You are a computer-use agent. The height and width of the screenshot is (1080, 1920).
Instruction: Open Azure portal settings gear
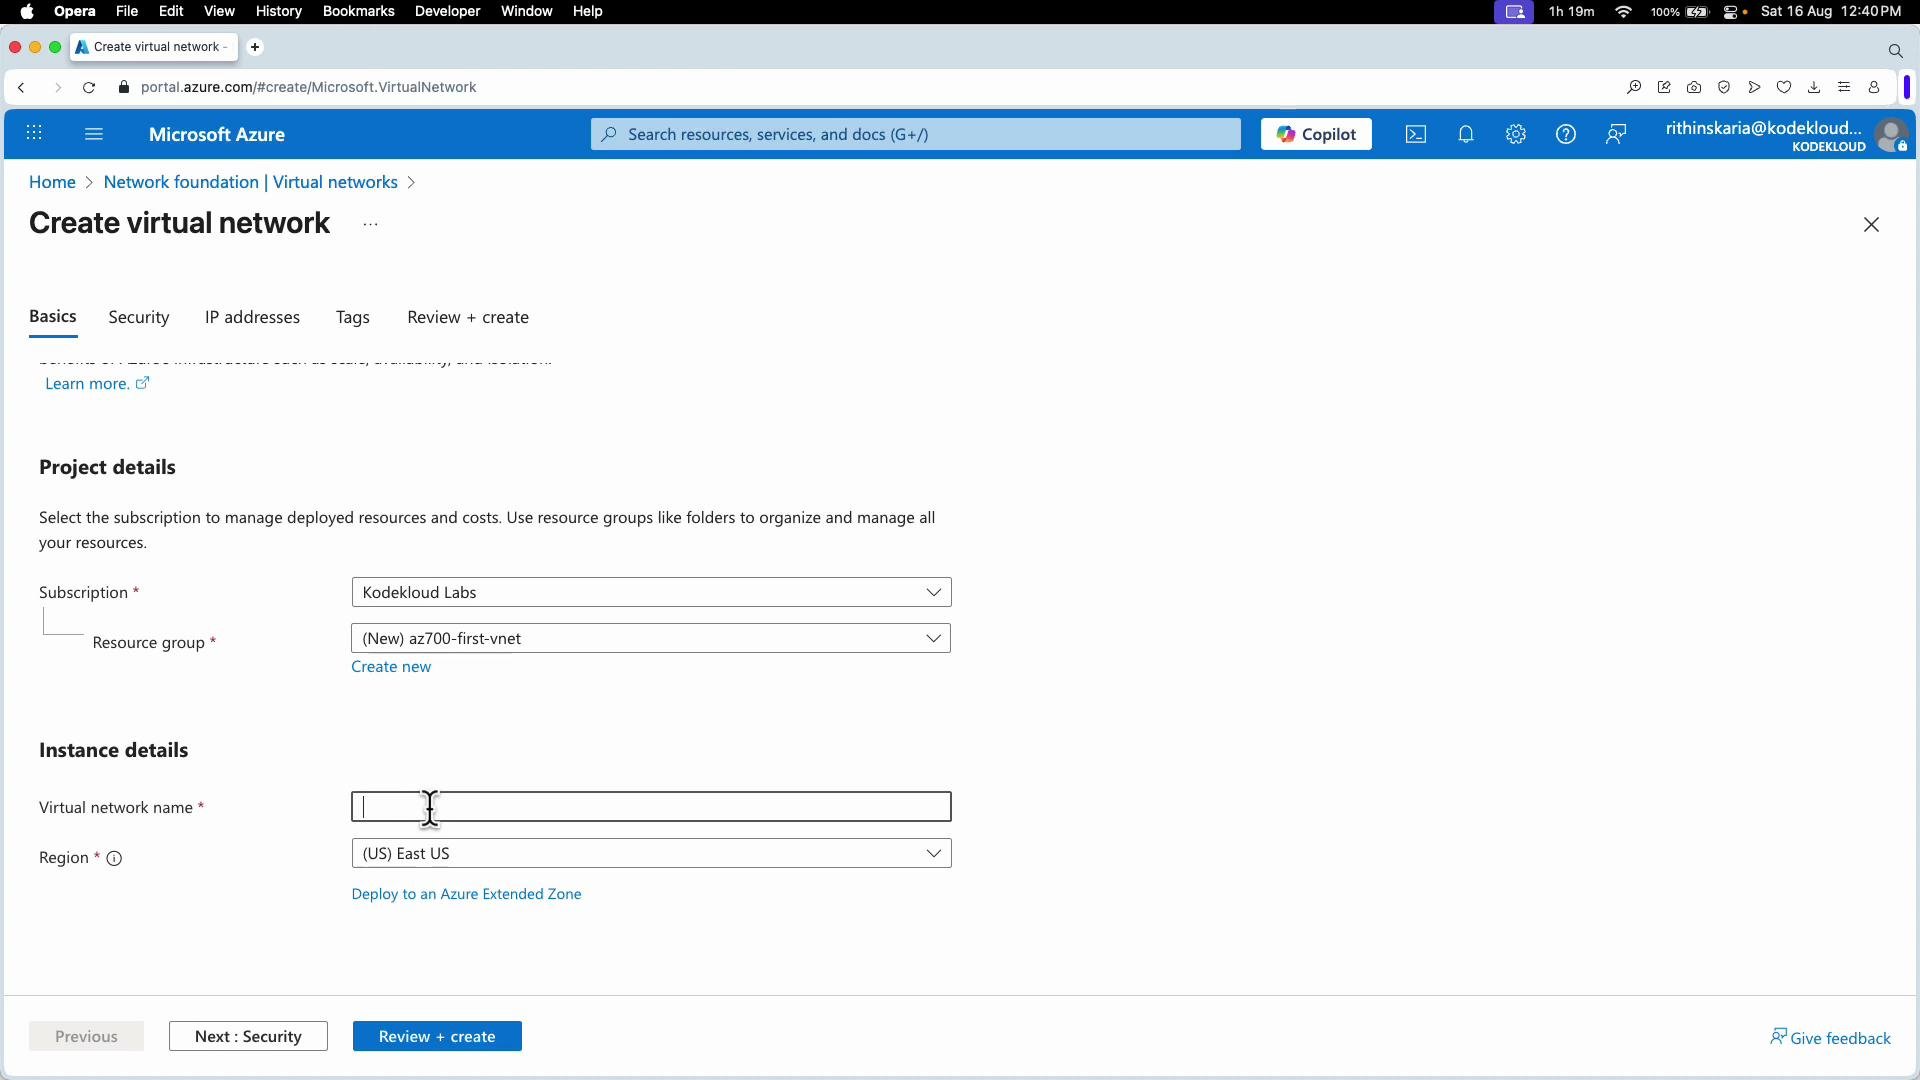pyautogui.click(x=1516, y=134)
